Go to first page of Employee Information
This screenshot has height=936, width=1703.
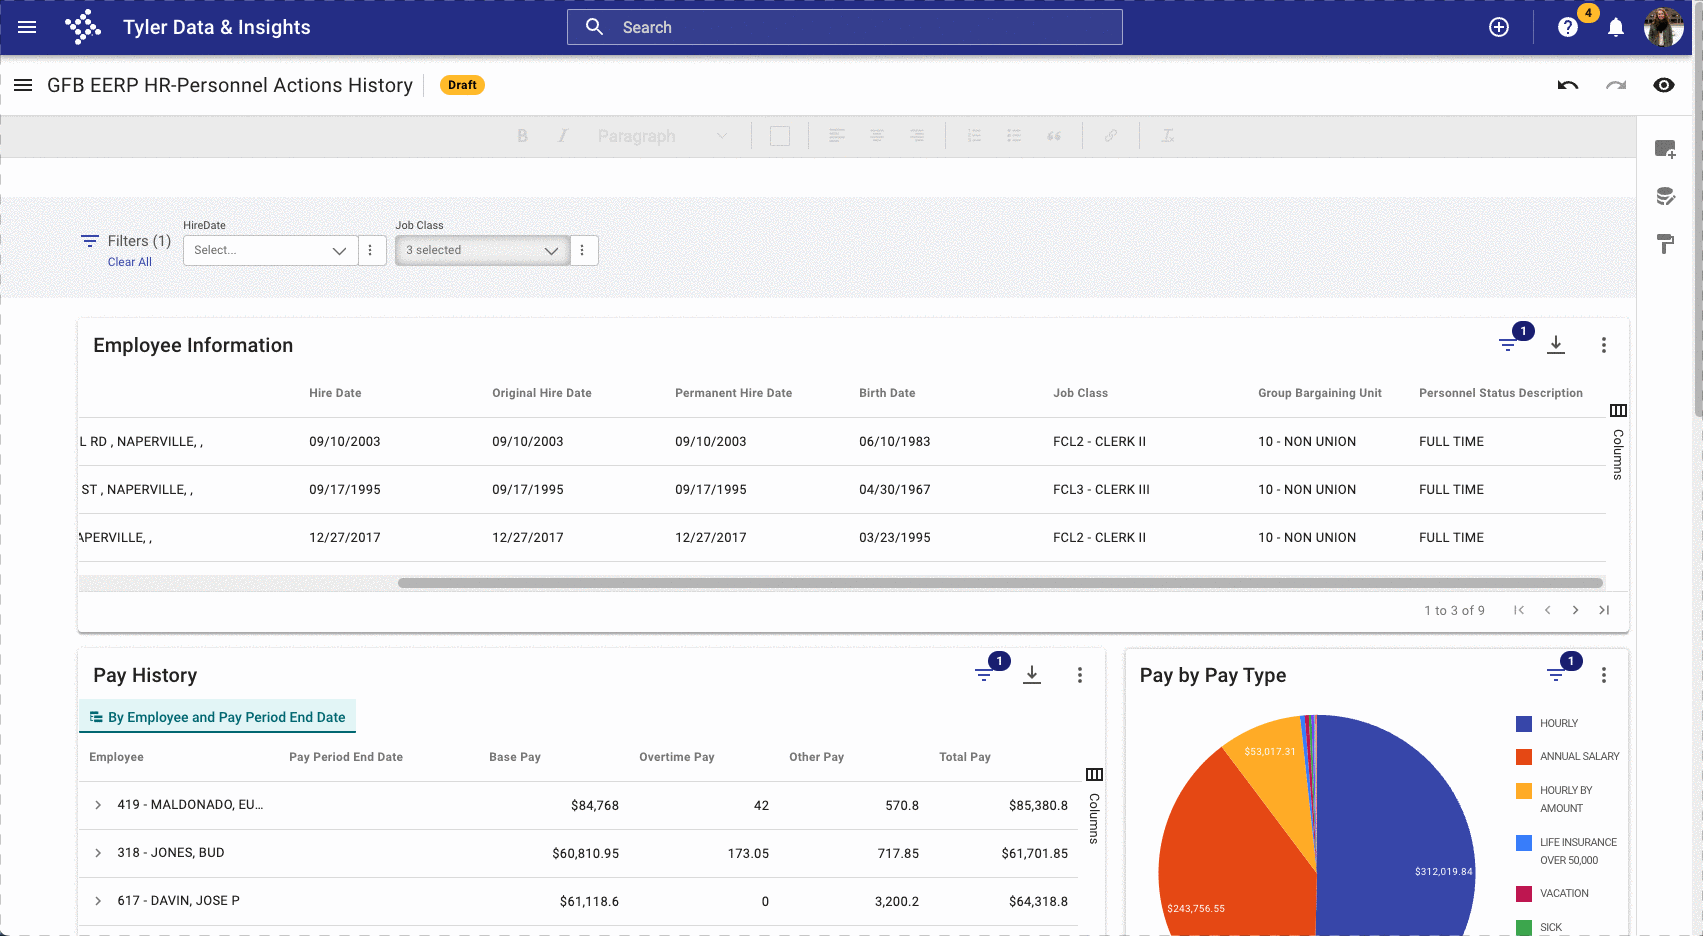click(1519, 610)
